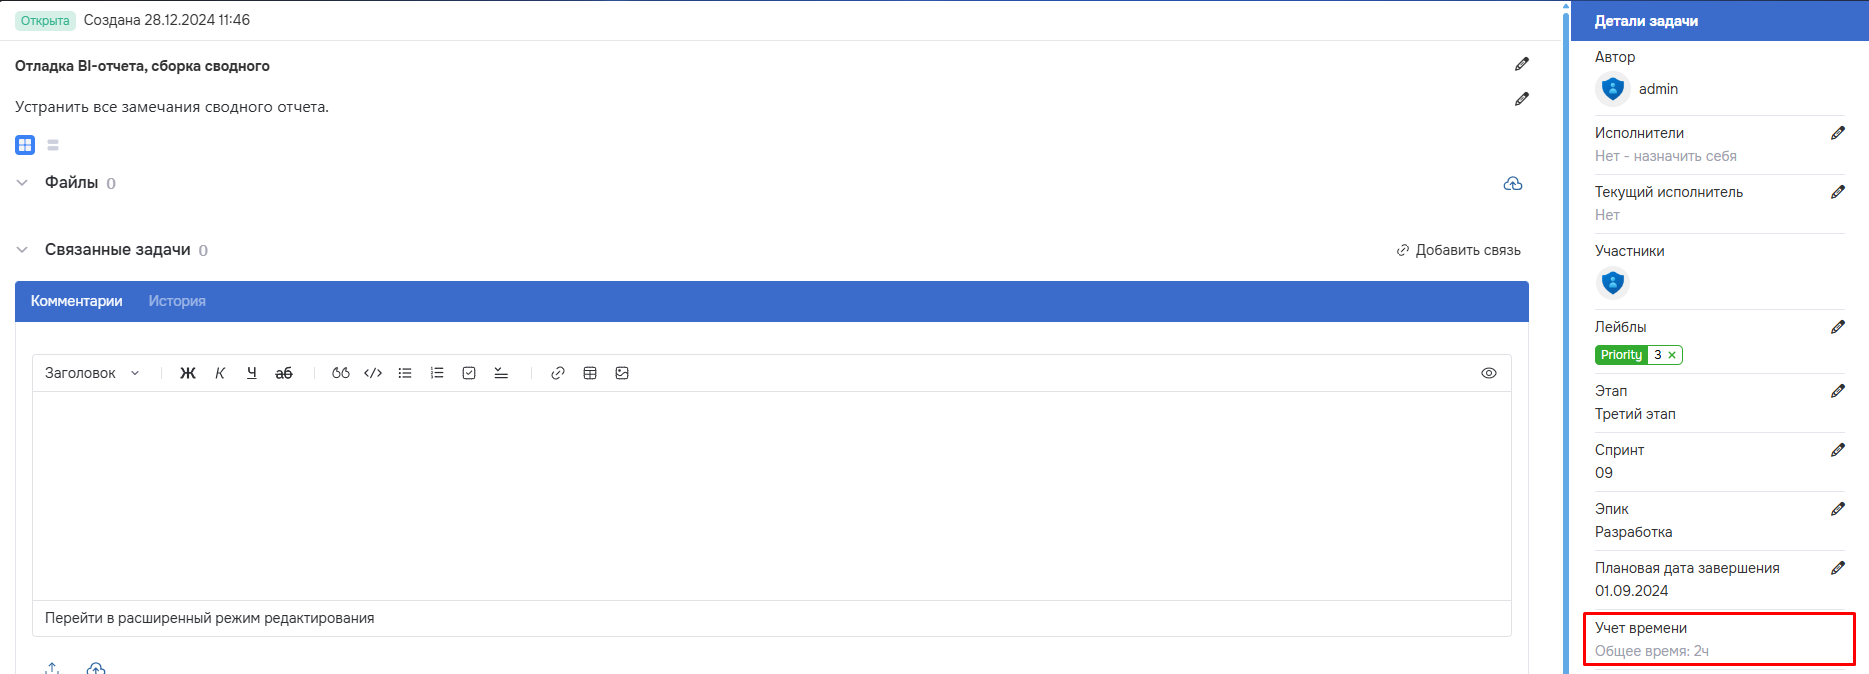Open extended editing mode link
The height and width of the screenshot is (674, 1869).
tap(210, 618)
